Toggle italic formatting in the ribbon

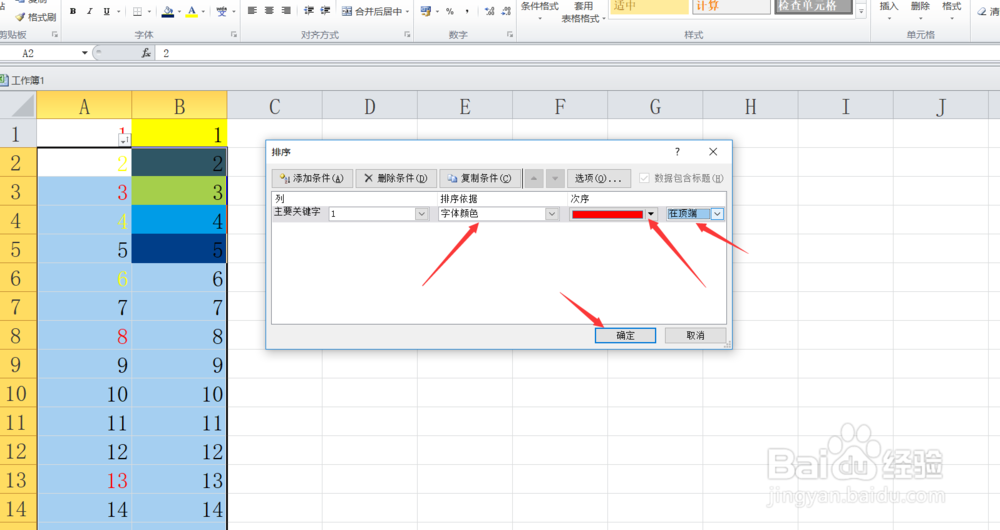(x=89, y=11)
